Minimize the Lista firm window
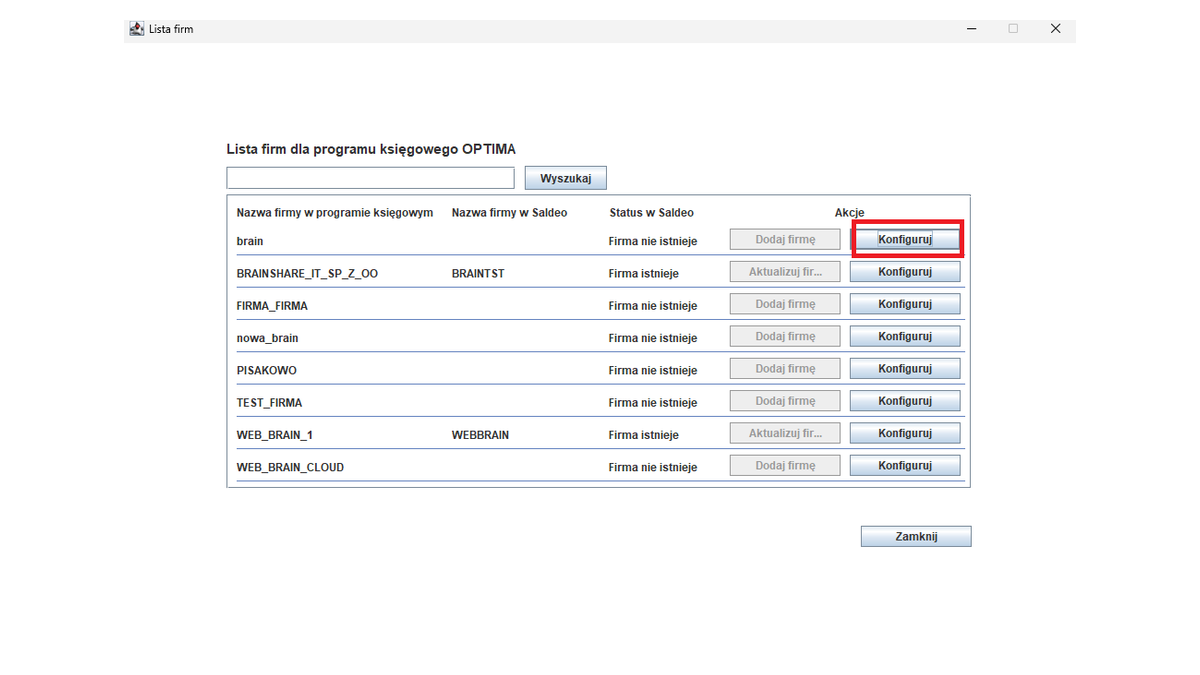1200x675 pixels. [972, 29]
